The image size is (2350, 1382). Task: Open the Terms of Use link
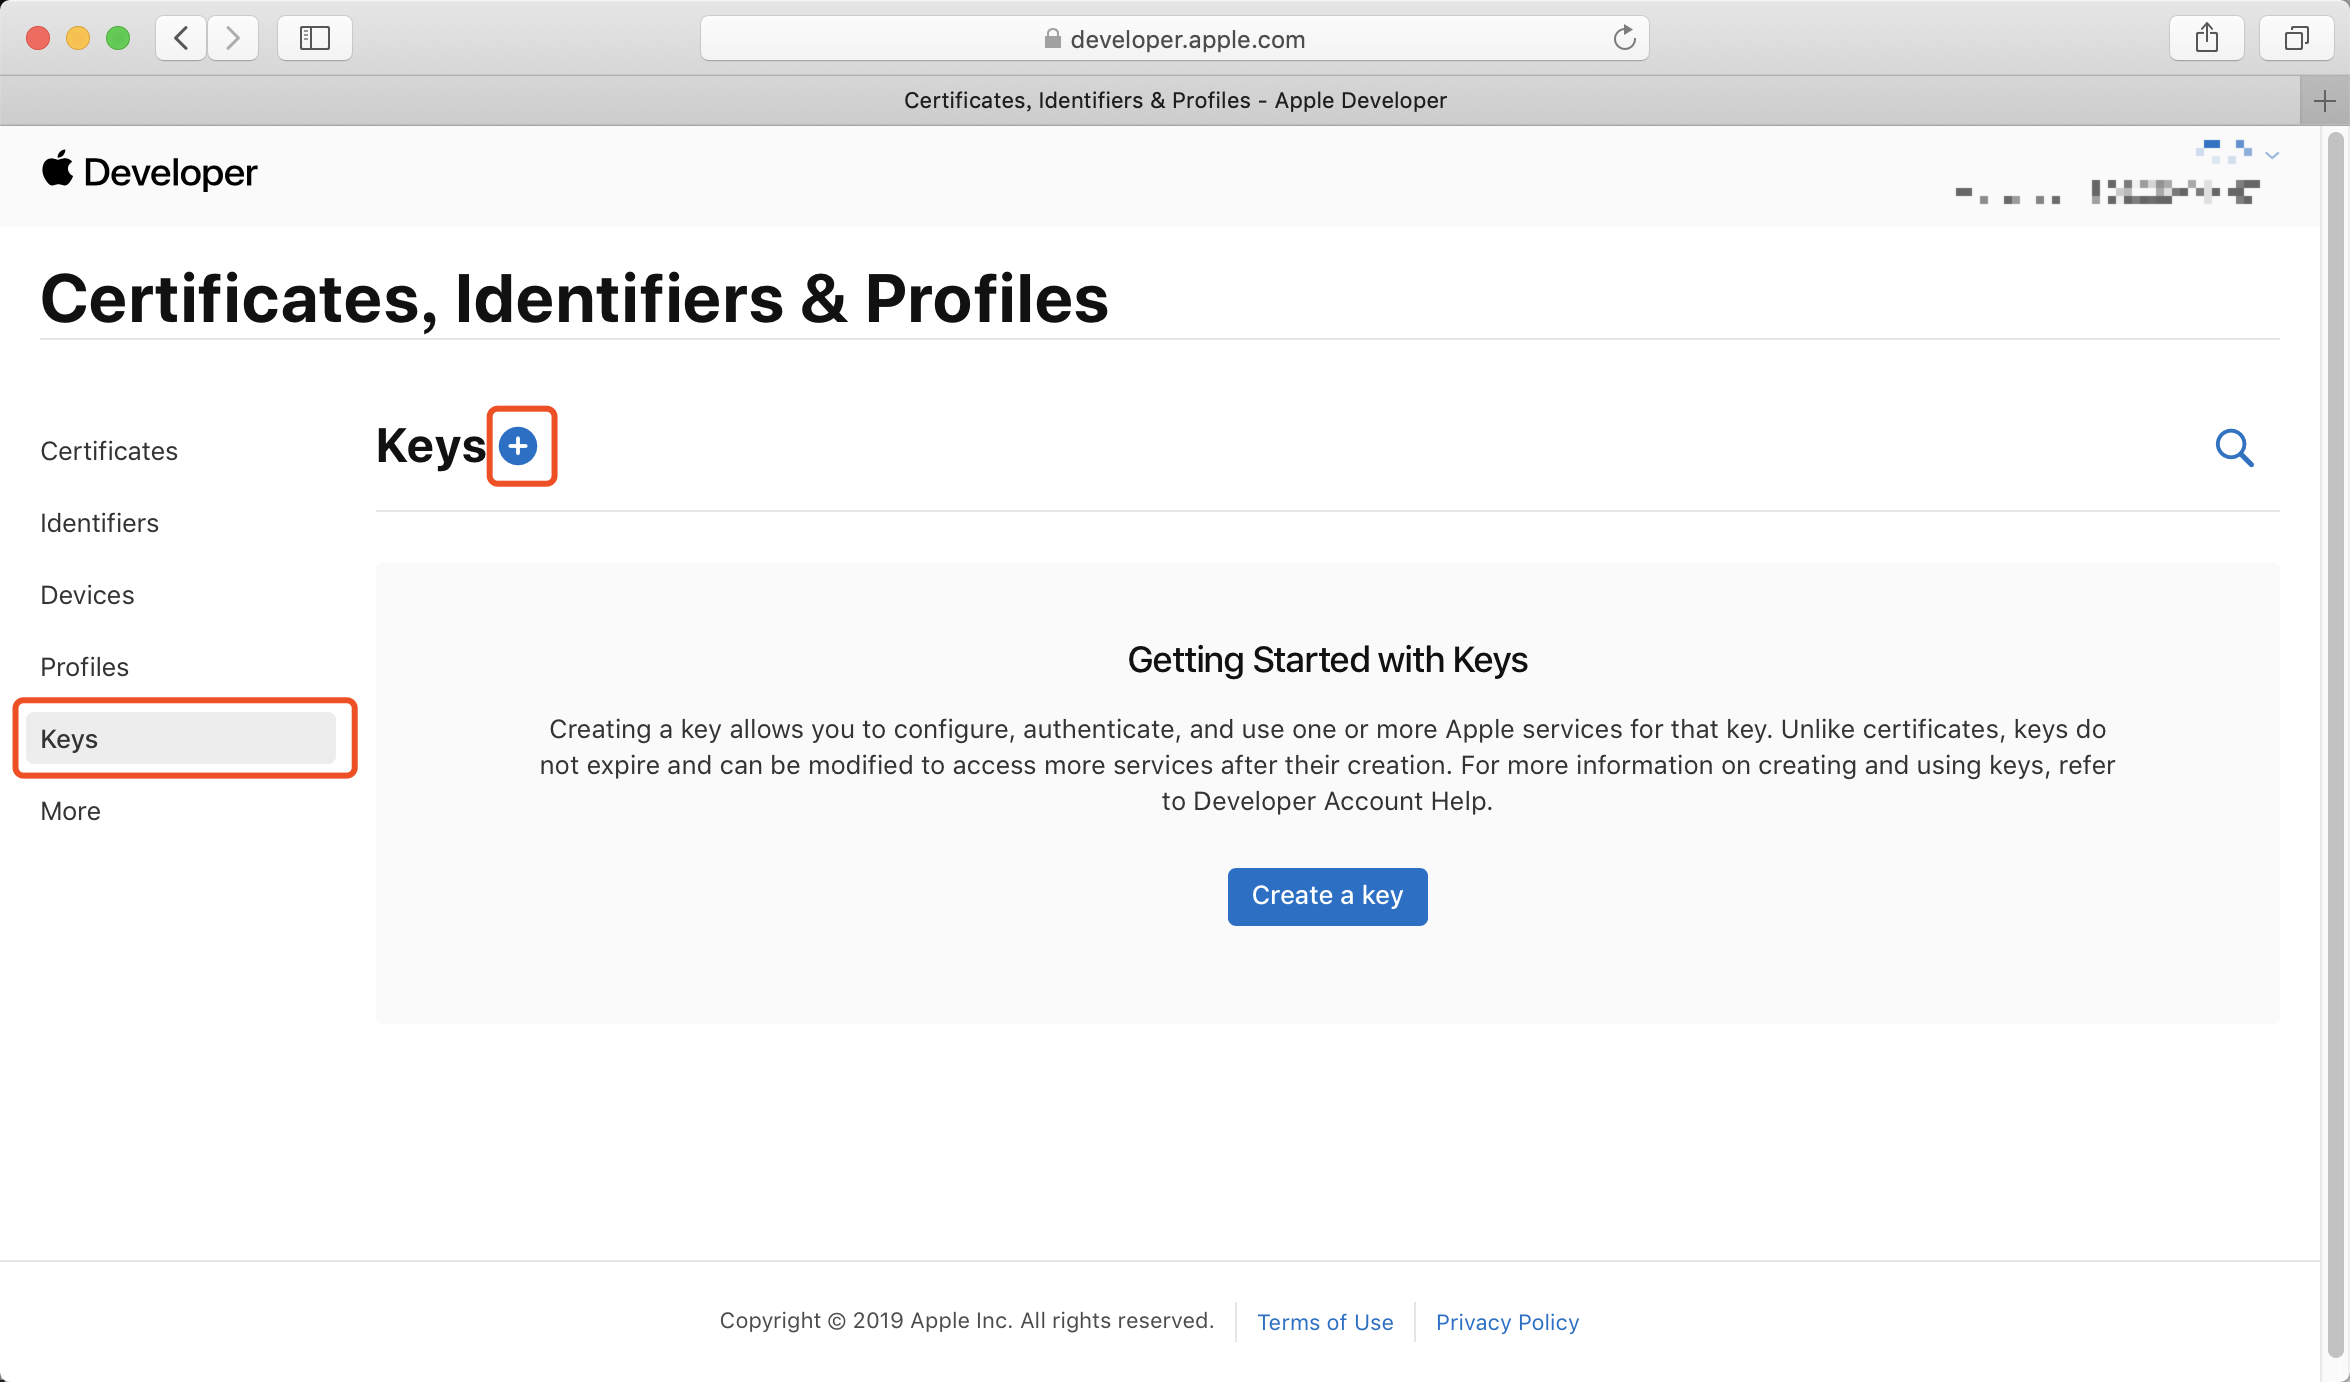click(1325, 1322)
